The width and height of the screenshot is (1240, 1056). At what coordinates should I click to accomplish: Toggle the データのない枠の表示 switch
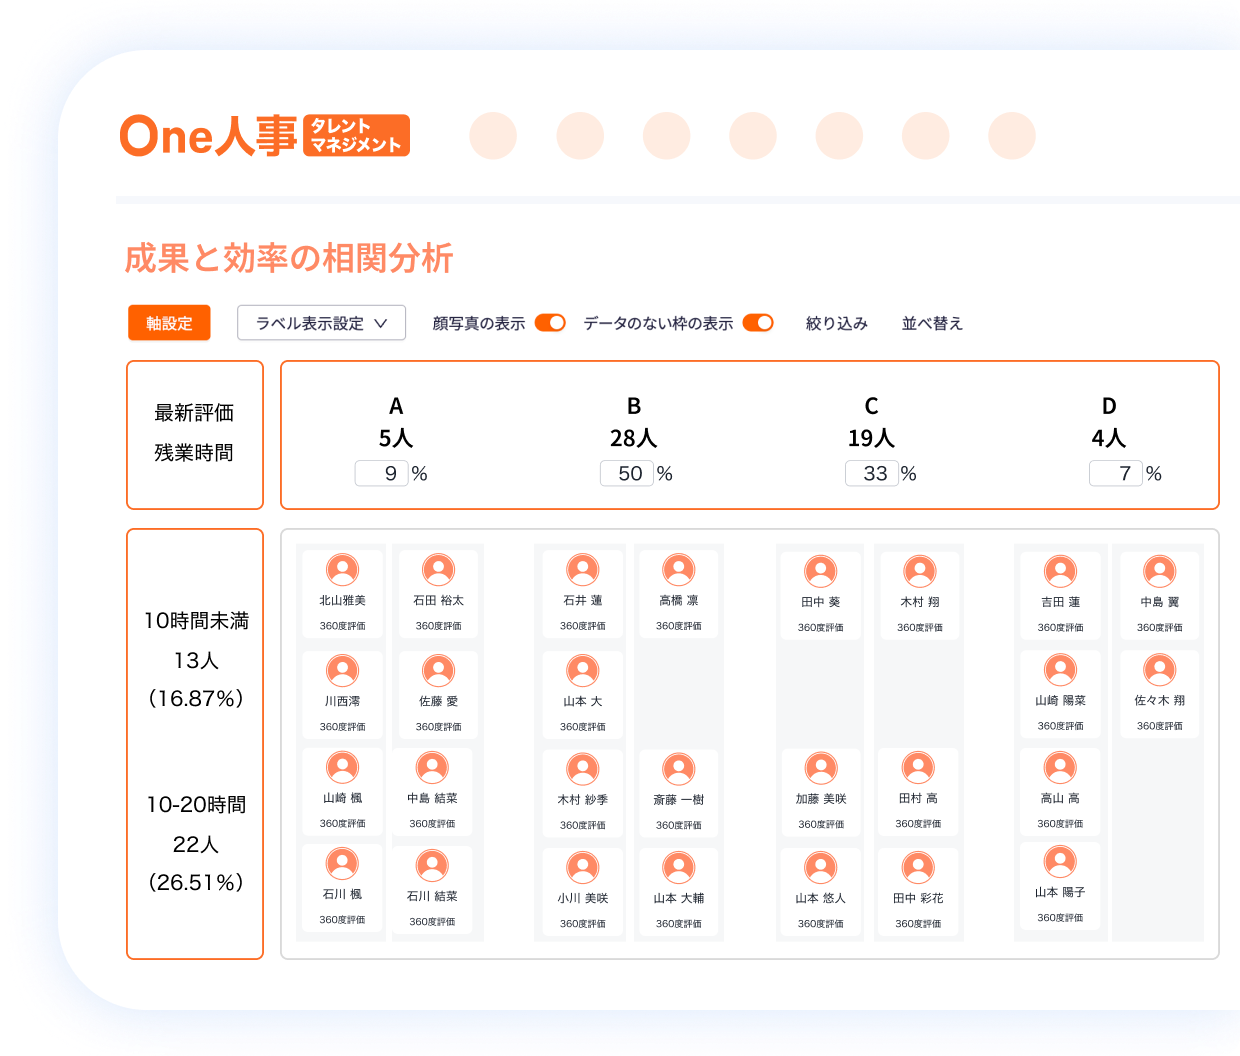tap(758, 323)
